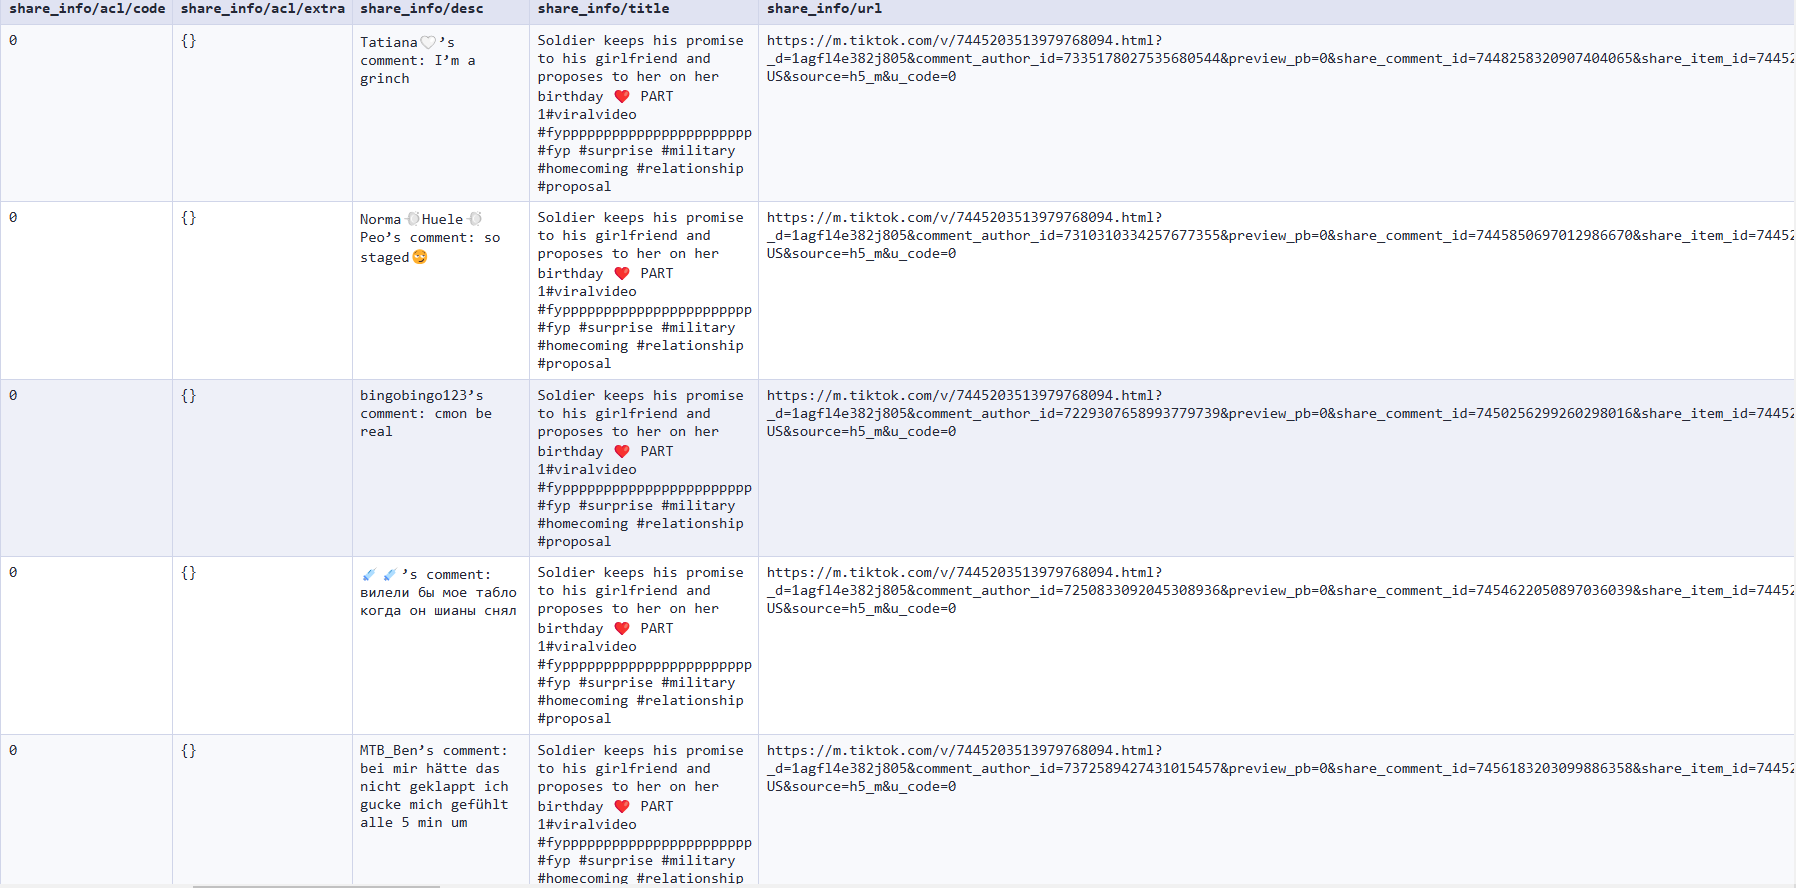
Task: Select the acl code 0 in Norma Huele's row
Action: pyautogui.click(x=87, y=290)
